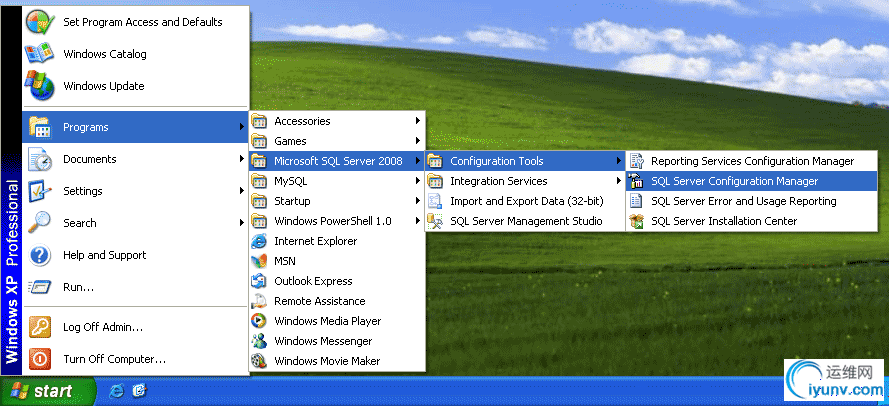889x406 pixels.
Task: Click the Windows PowerShell 1.0 folder icon
Action: point(259,221)
